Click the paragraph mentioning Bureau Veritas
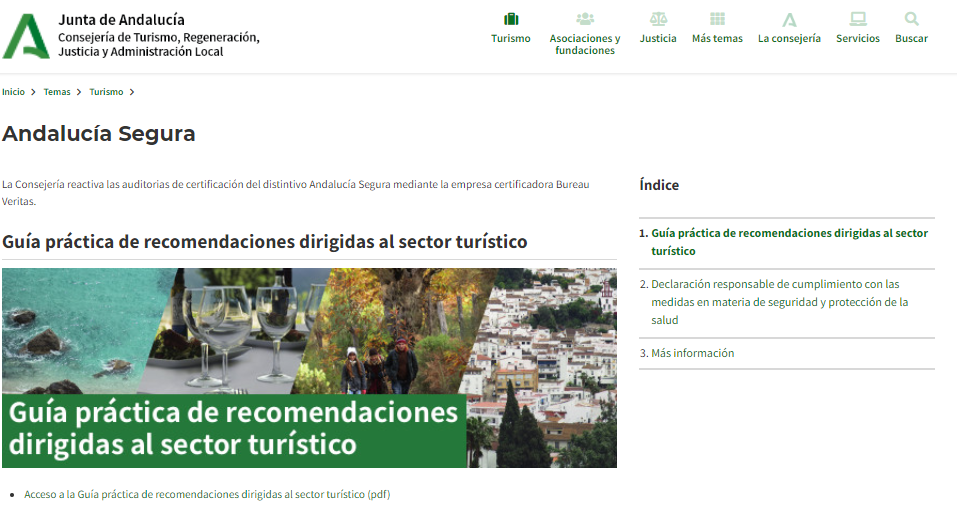Image resolution: width=957 pixels, height=525 pixels. pos(295,192)
